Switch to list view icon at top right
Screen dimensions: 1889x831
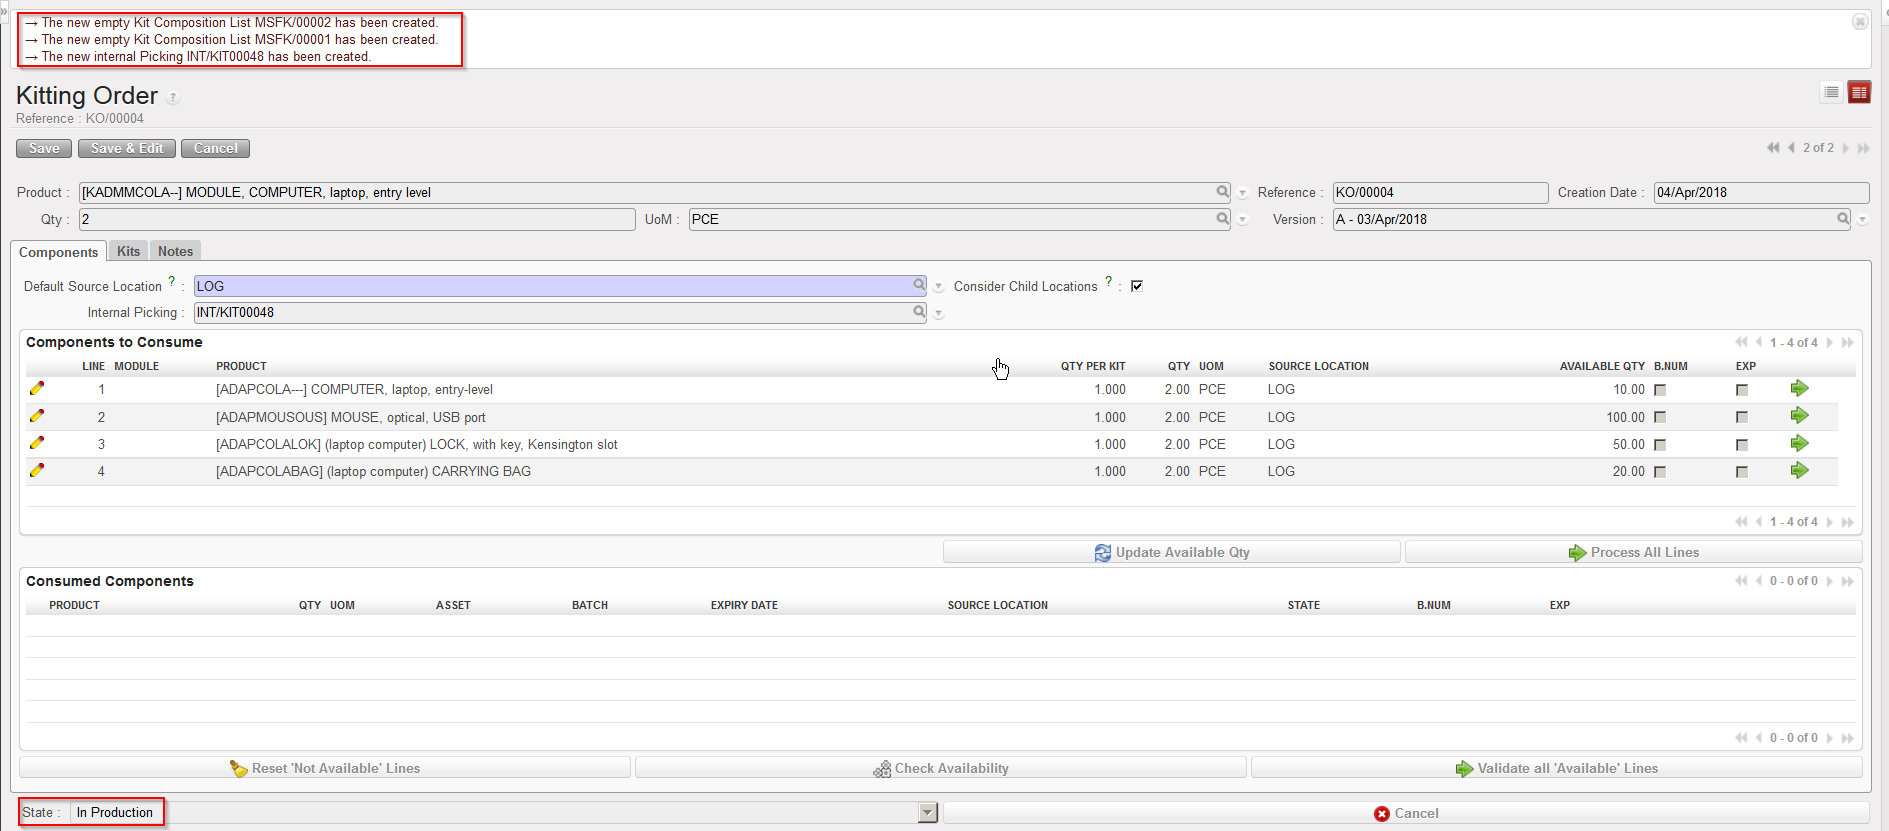coord(1831,93)
